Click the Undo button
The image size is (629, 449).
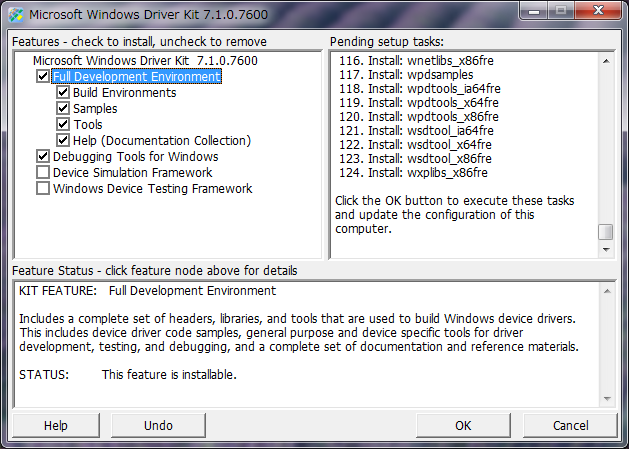[x=158, y=425]
